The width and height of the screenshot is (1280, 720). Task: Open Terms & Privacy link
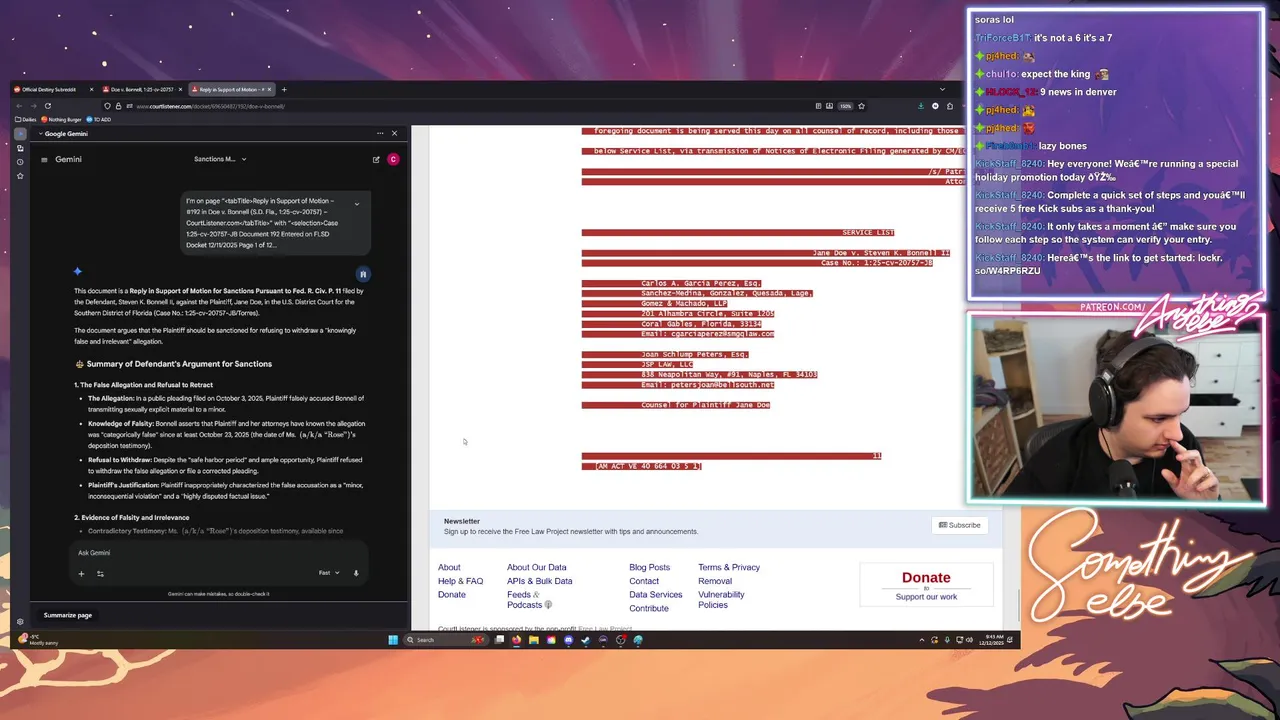pyautogui.click(x=729, y=567)
